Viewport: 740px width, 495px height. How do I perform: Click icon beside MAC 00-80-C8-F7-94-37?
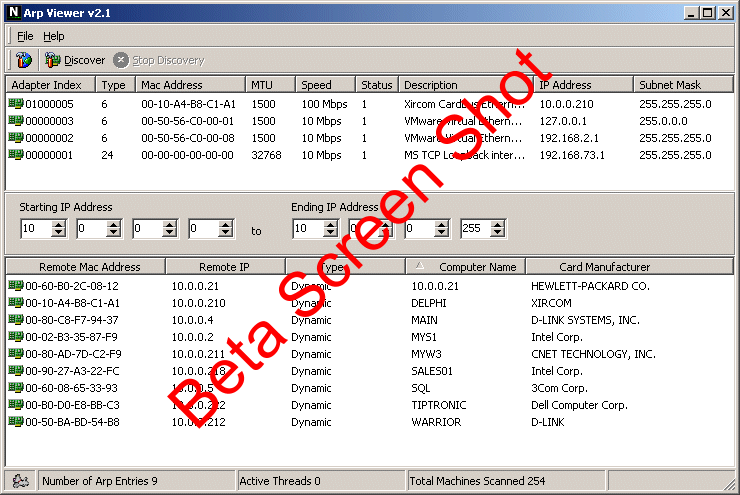tap(15, 320)
